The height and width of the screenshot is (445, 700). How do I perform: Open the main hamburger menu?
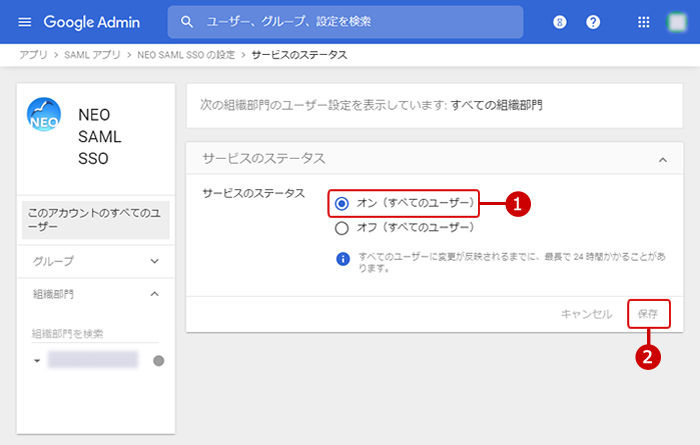(x=25, y=22)
